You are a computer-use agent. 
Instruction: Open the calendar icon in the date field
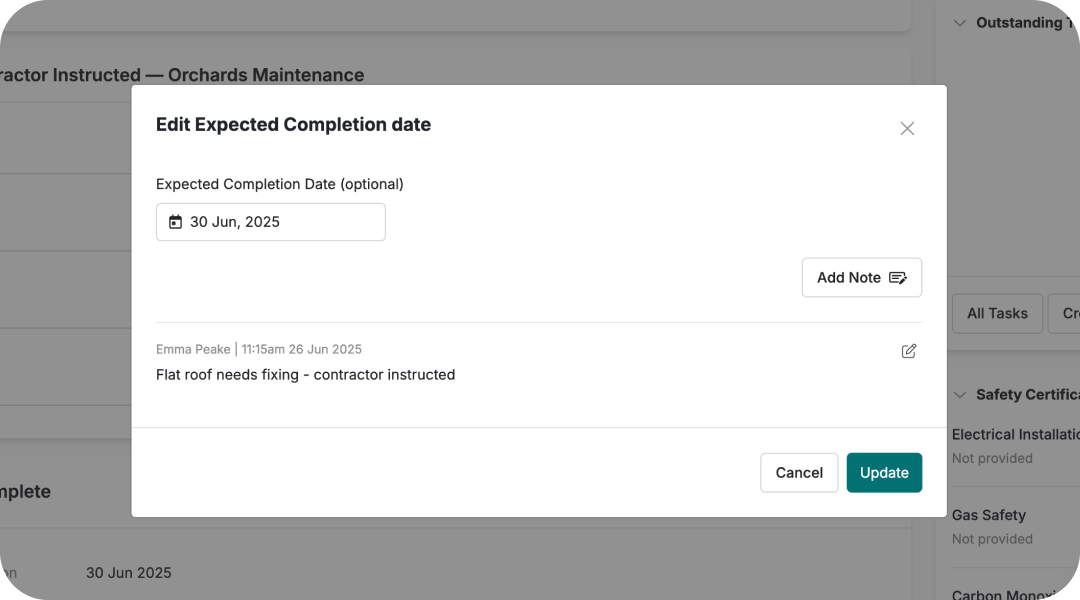[x=176, y=221]
